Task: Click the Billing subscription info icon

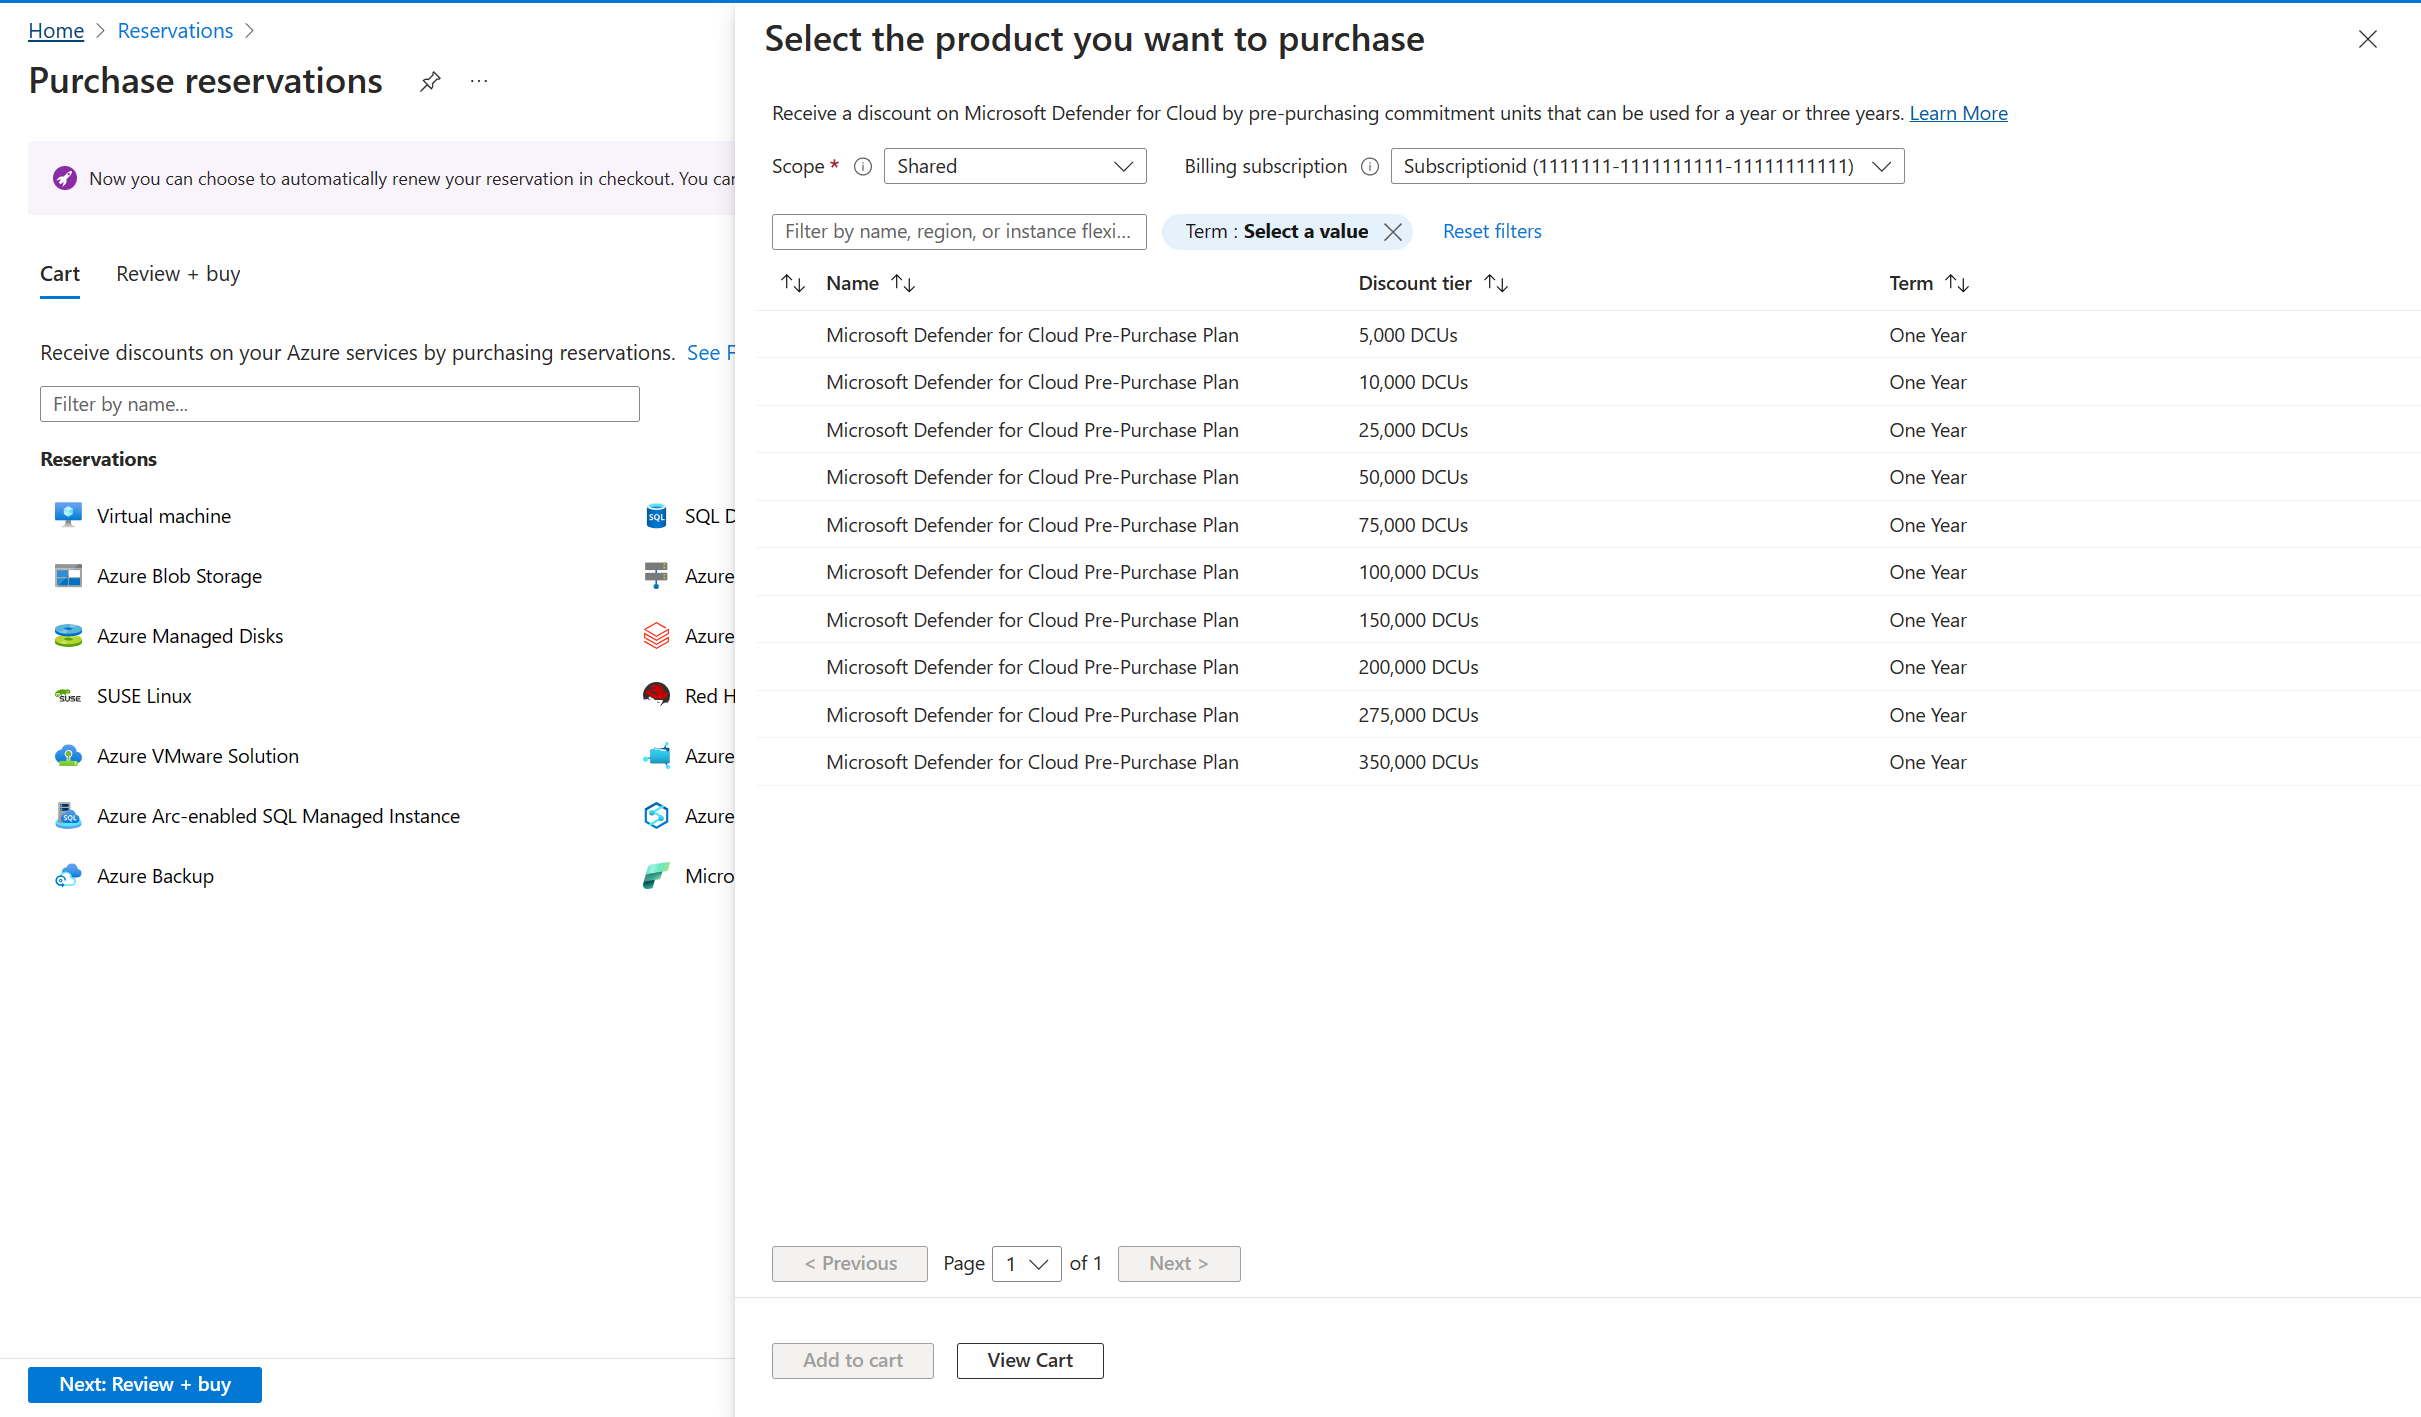Action: coord(1370,167)
